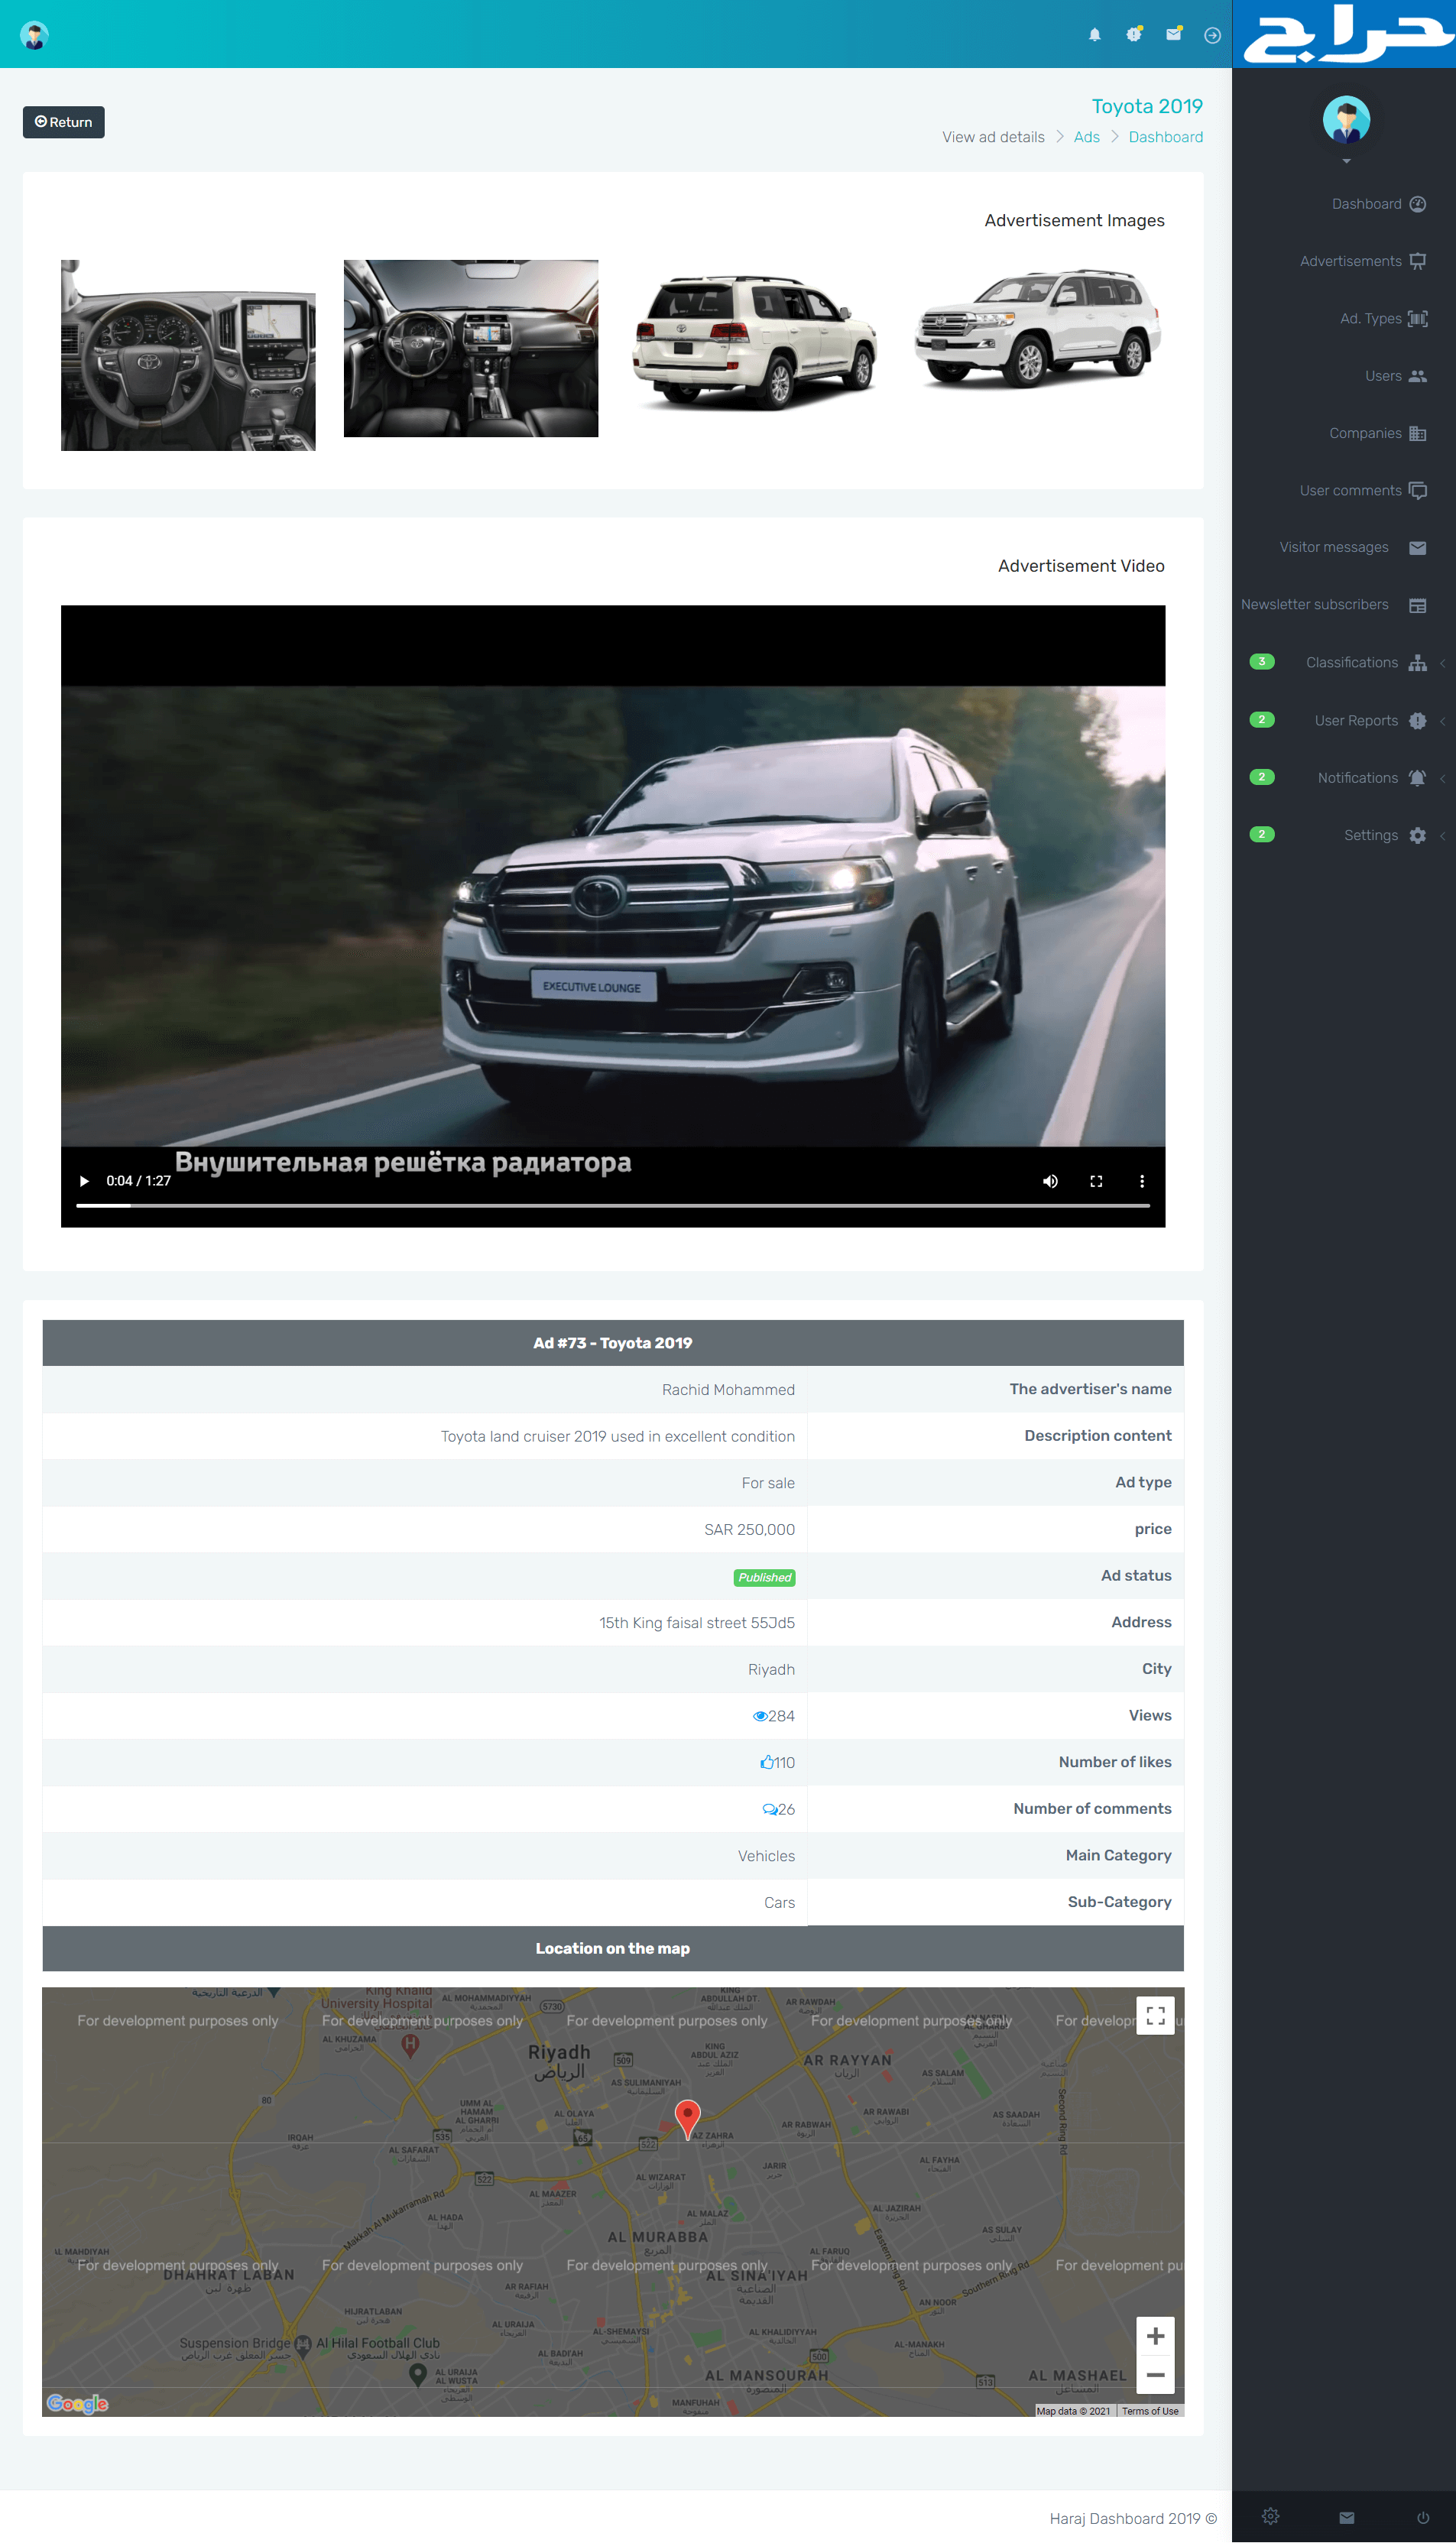This screenshot has height=2543, width=1456.
Task: Click the bottom sidebar gear icon
Action: tap(1270, 2516)
